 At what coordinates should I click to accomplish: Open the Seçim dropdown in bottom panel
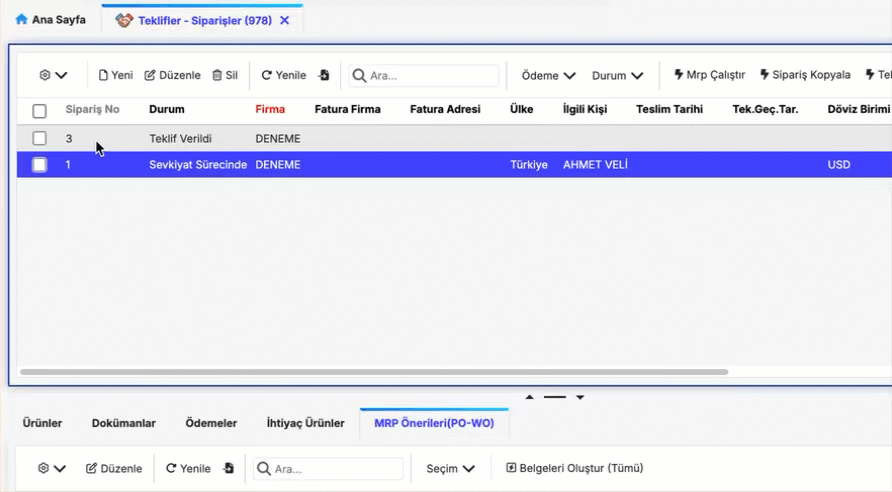(450, 468)
